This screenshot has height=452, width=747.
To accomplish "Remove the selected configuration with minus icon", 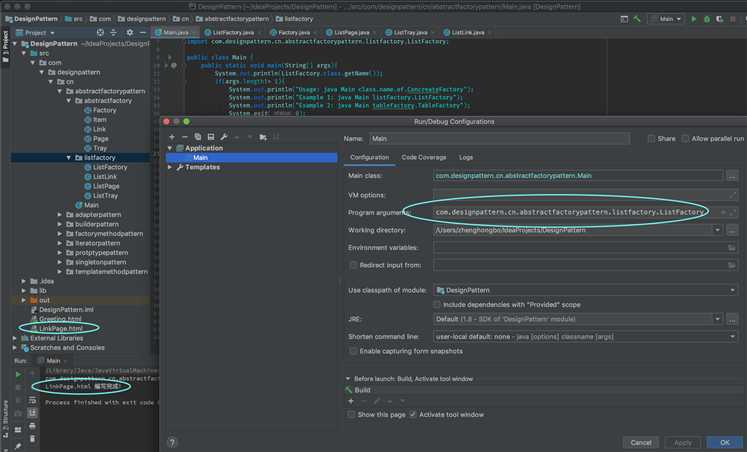I will pyautogui.click(x=185, y=137).
